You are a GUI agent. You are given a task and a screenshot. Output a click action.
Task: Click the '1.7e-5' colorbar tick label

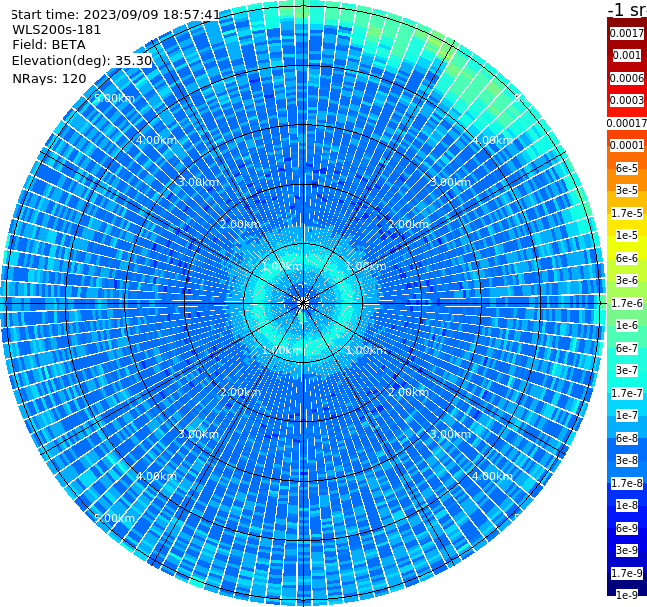627,213
